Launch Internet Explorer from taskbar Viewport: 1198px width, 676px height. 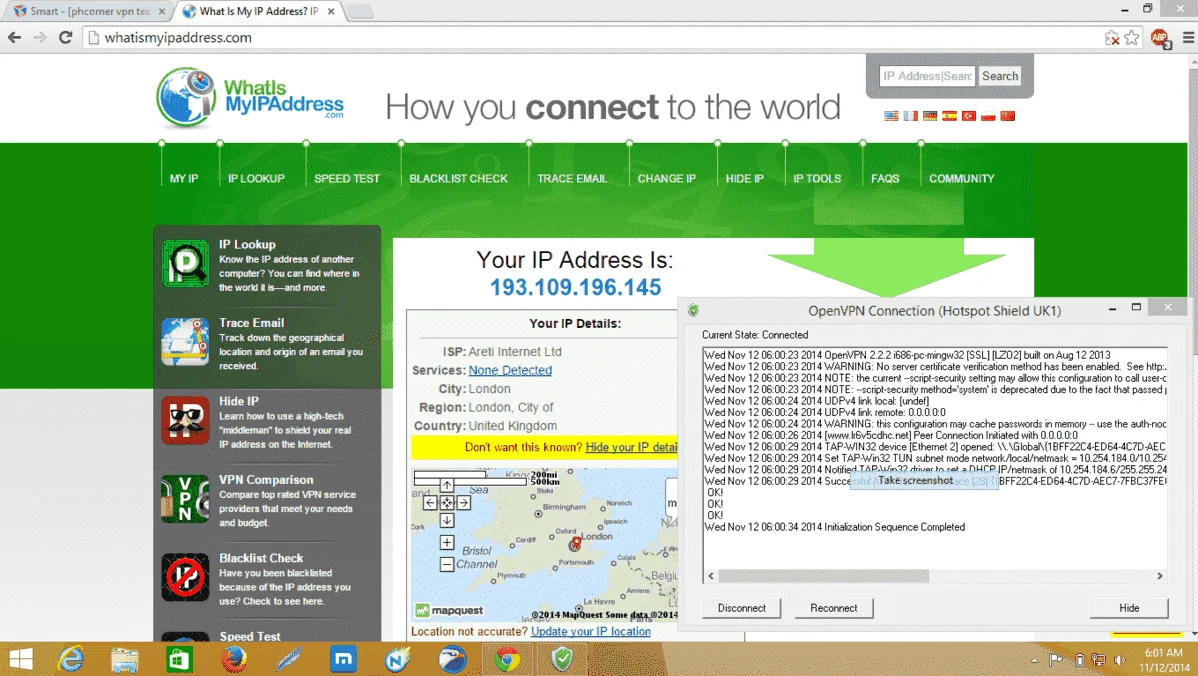(71, 659)
